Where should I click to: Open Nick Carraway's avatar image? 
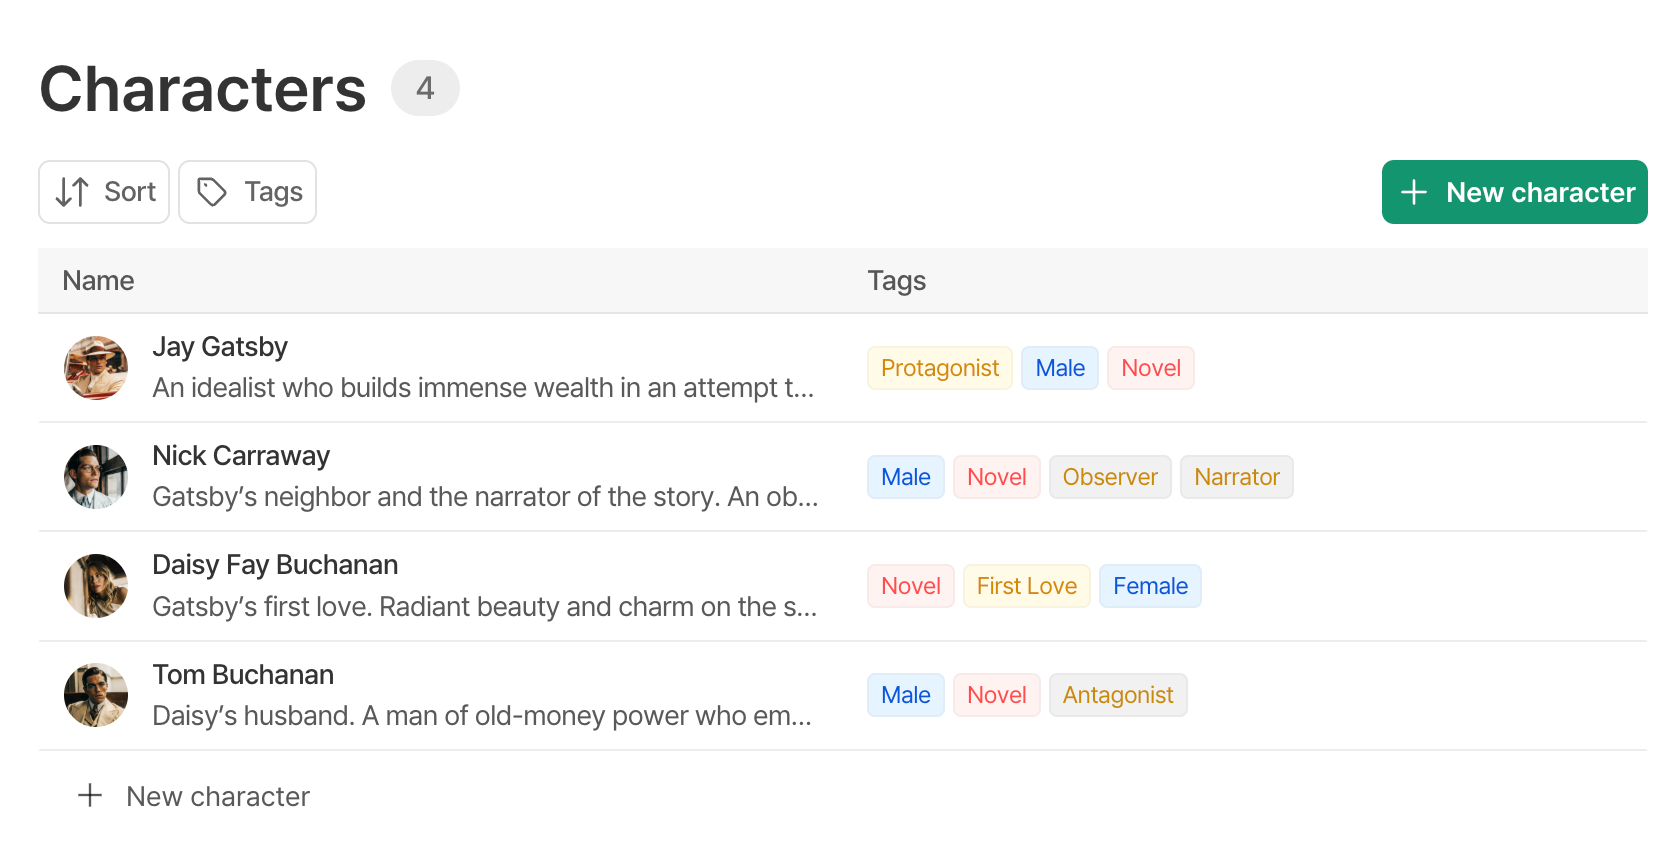[96, 477]
